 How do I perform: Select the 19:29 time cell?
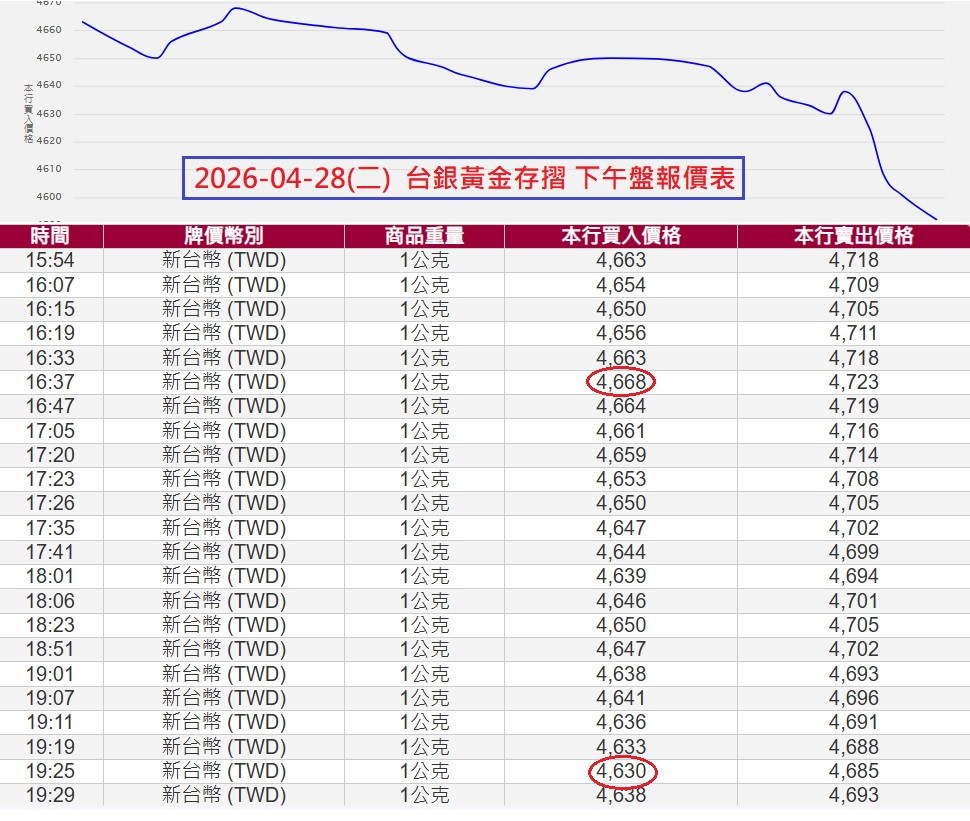coord(50,795)
